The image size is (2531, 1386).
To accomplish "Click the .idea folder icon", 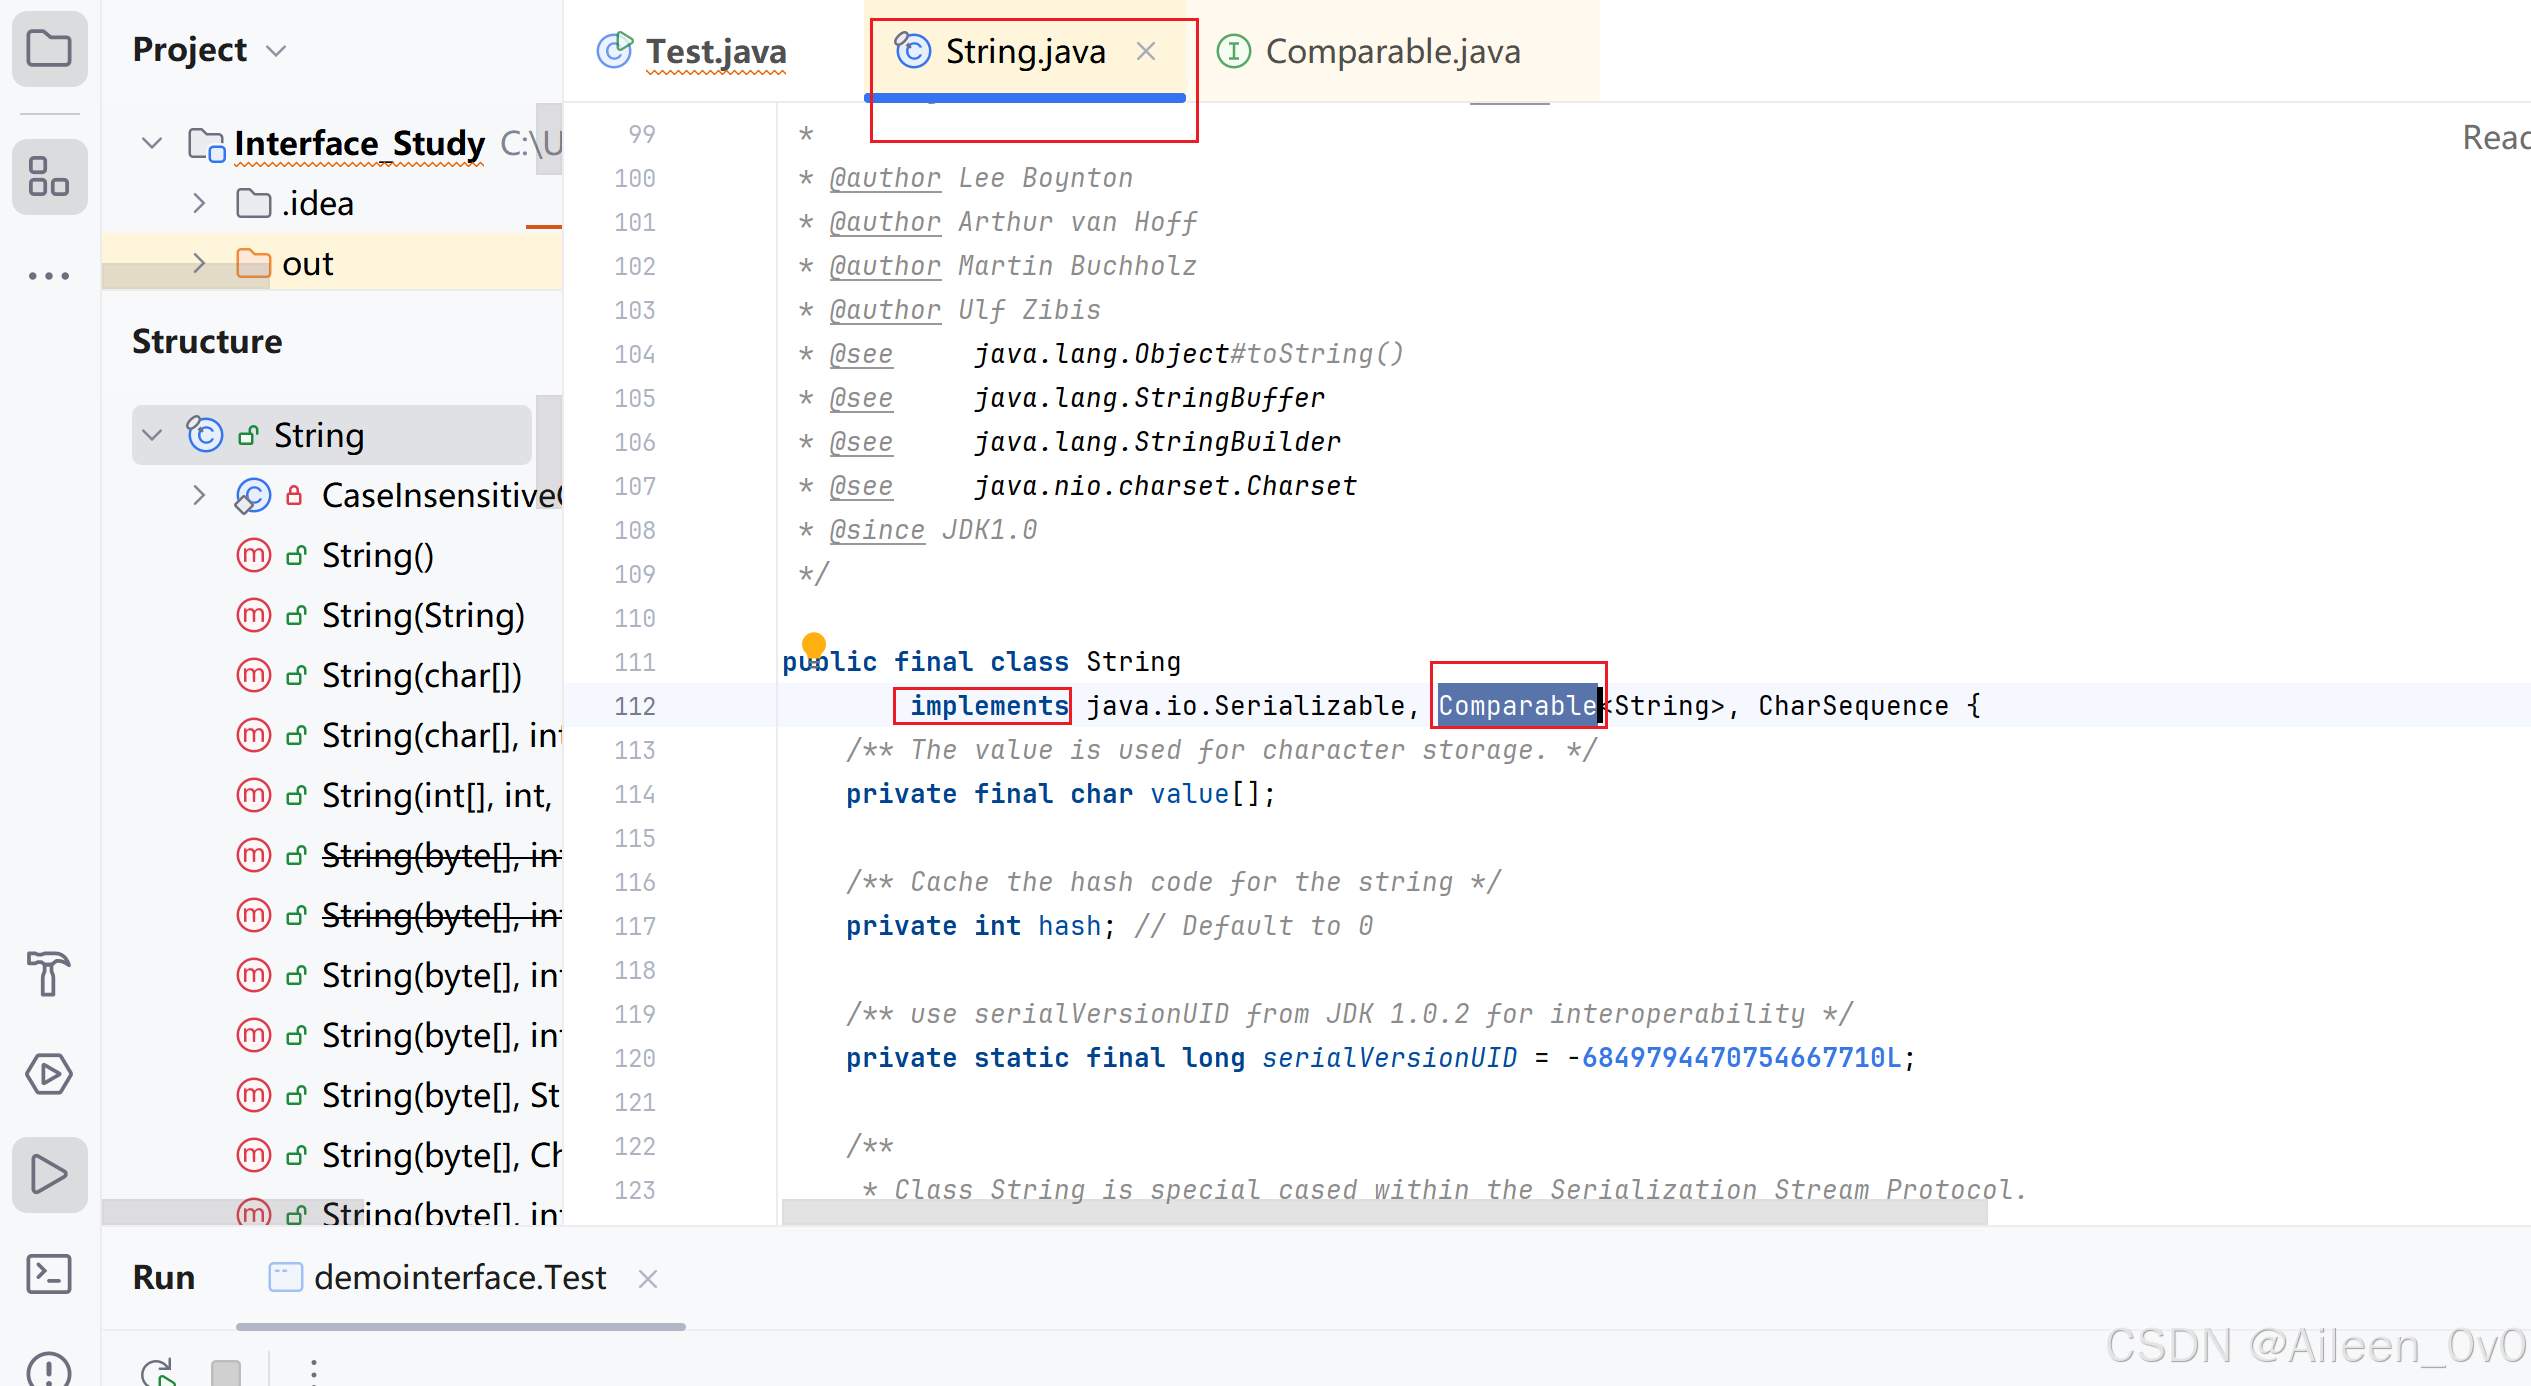I will [253, 204].
